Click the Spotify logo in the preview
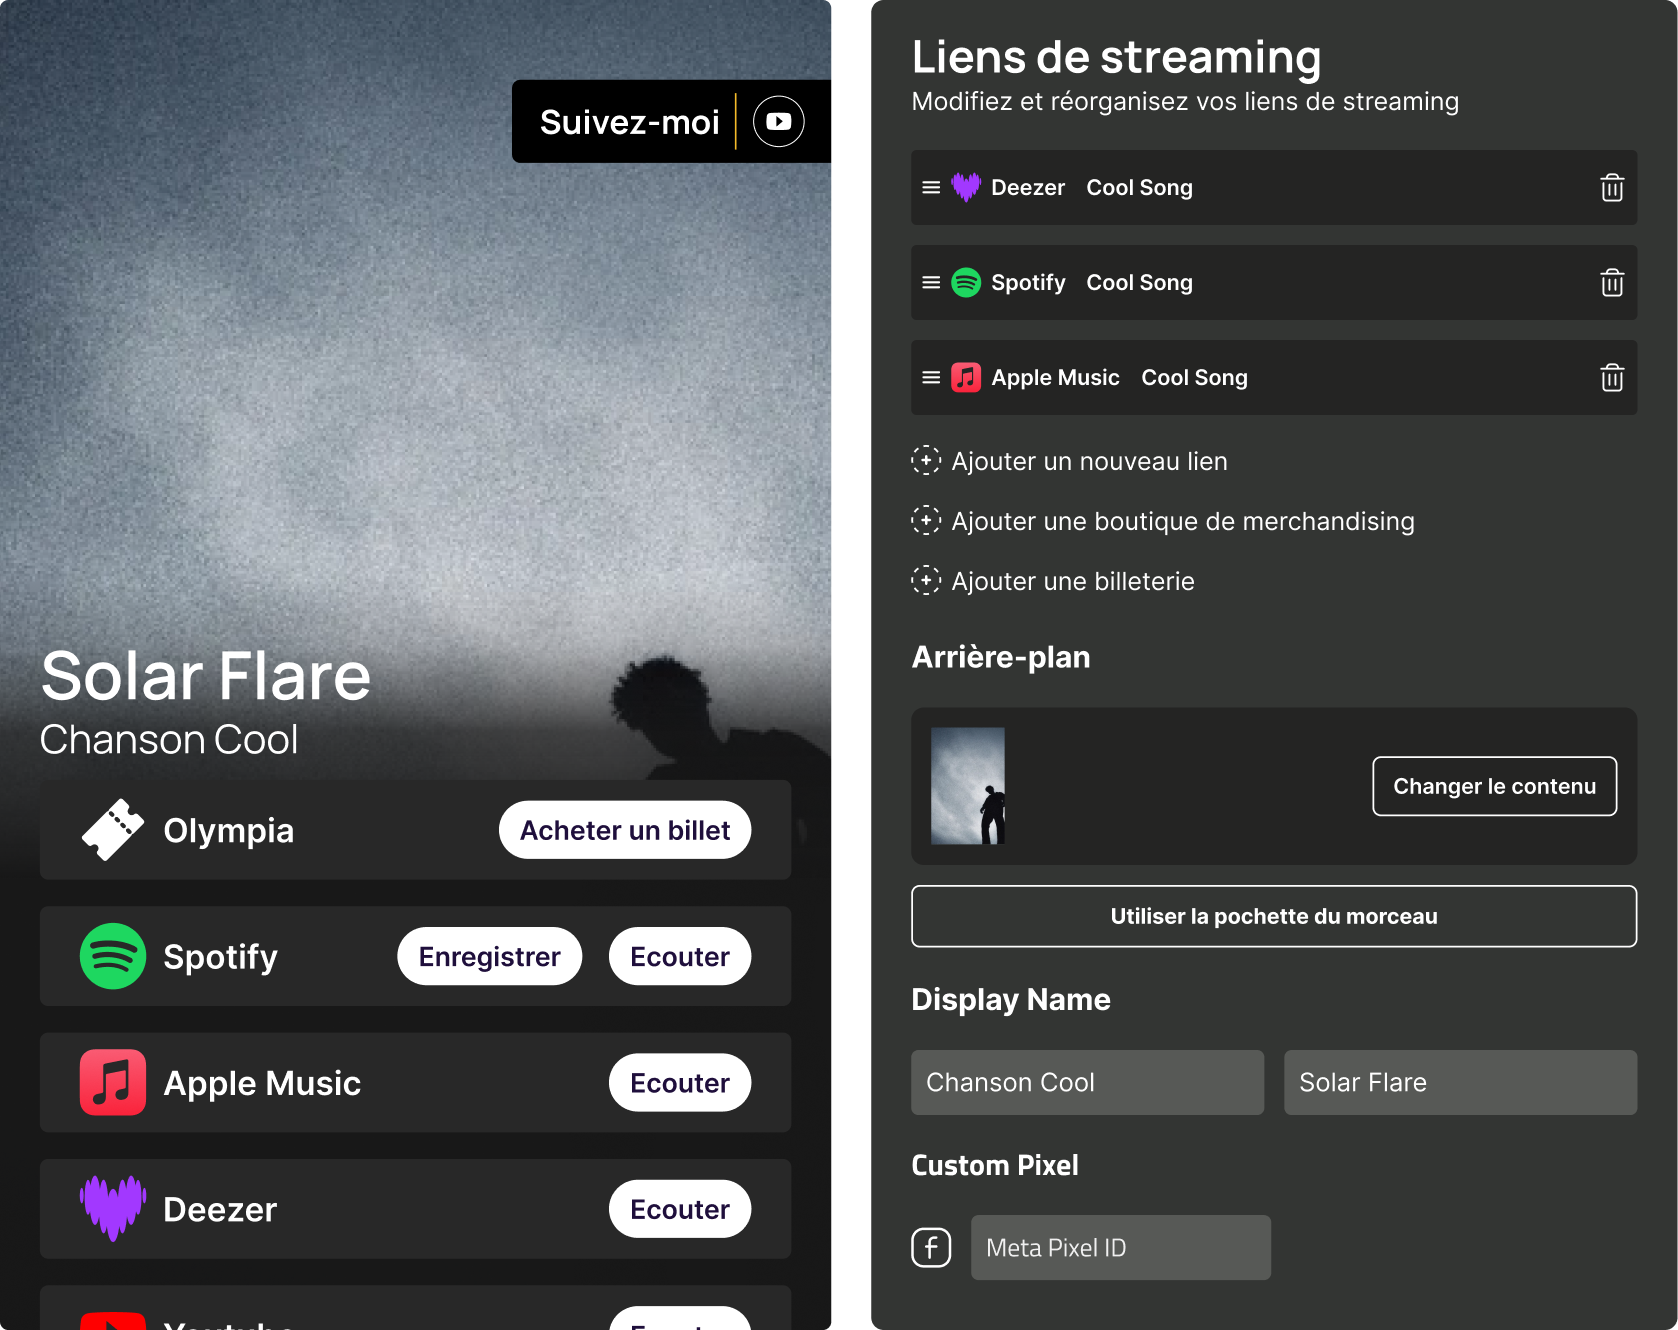The height and width of the screenshot is (1330, 1678). pos(113,956)
